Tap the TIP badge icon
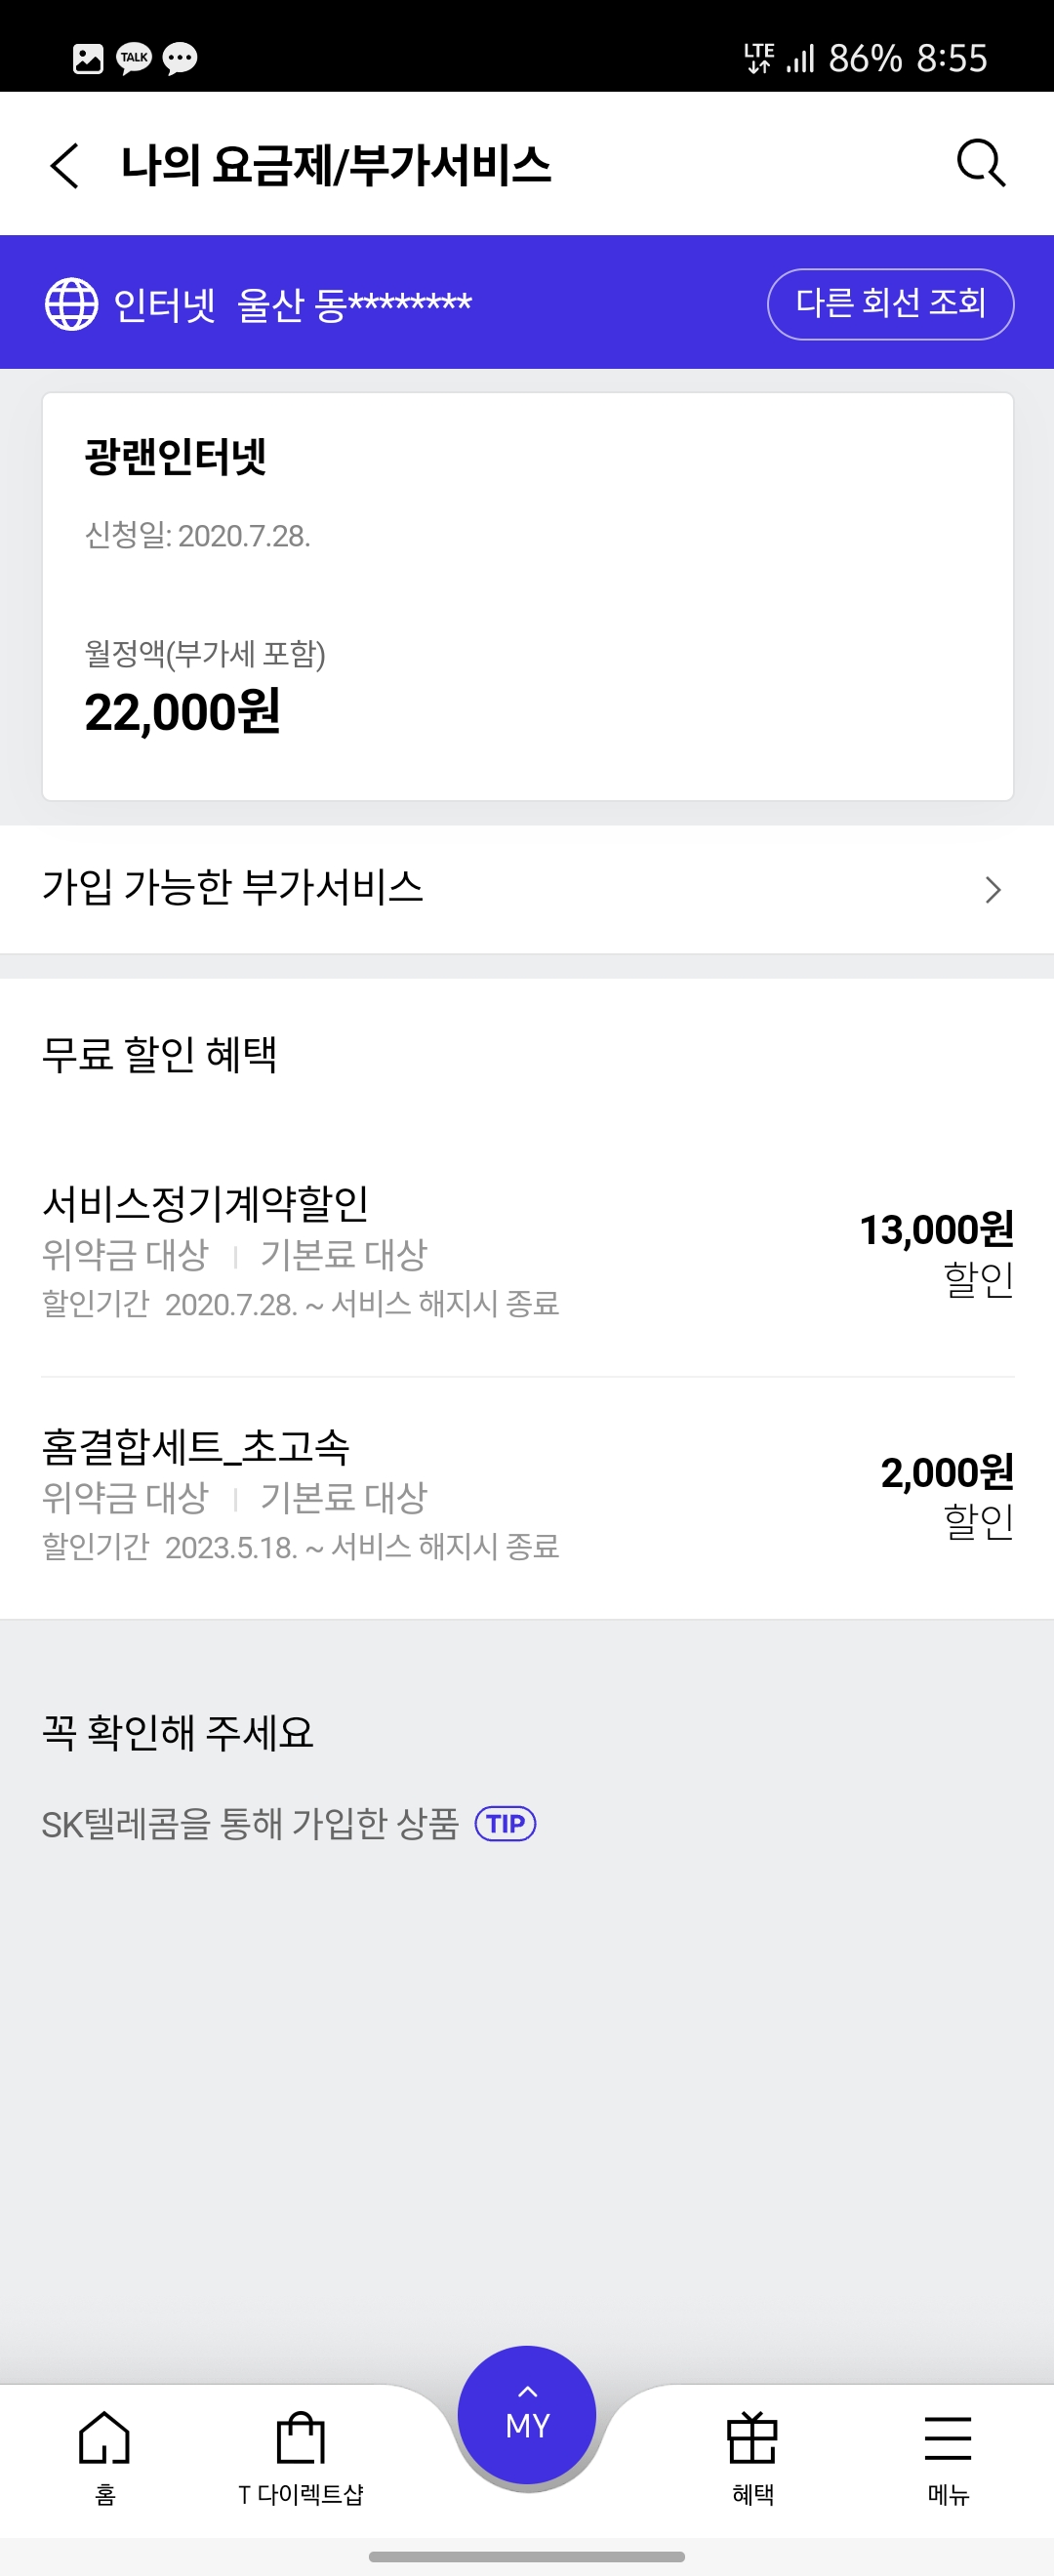Image resolution: width=1054 pixels, height=2576 pixels. 505,1823
